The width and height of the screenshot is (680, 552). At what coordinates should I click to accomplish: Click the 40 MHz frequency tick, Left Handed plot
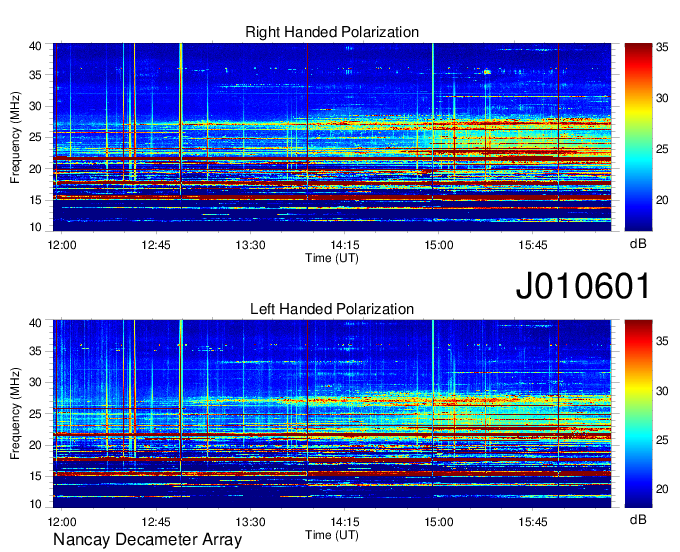point(36,323)
